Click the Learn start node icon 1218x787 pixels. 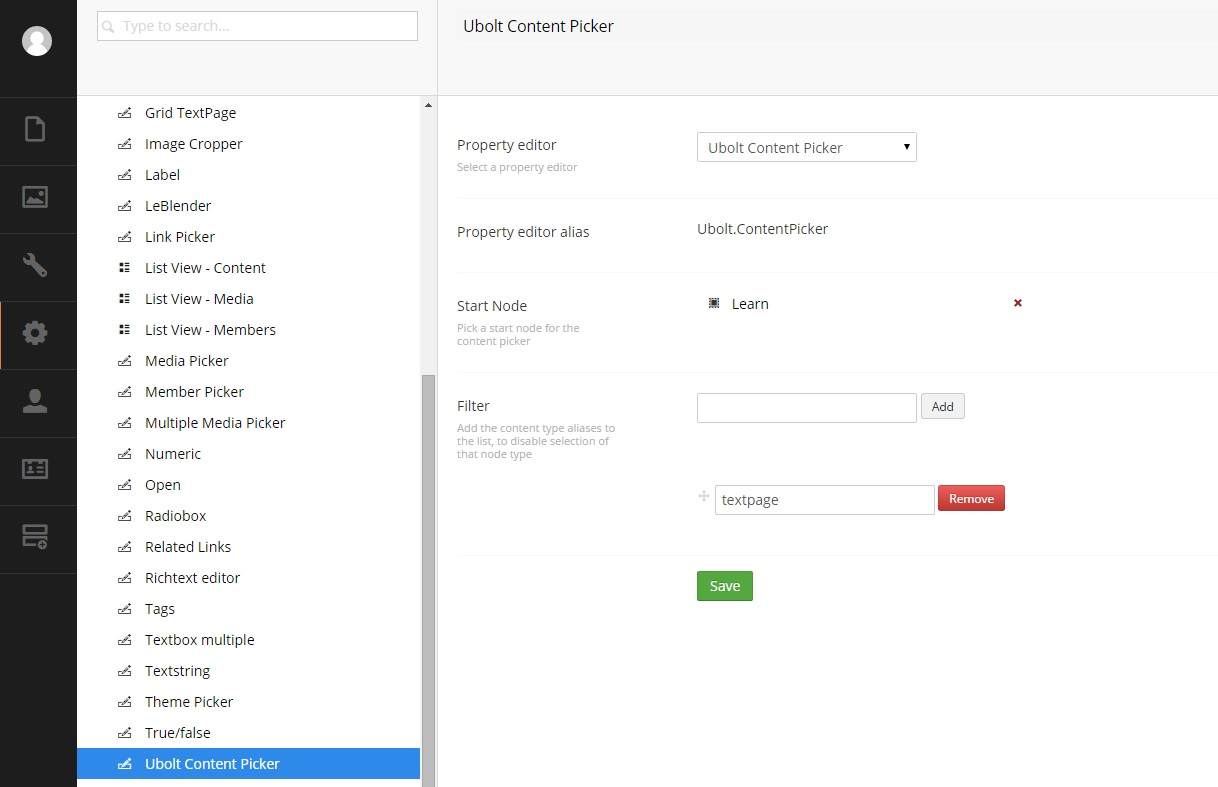[x=714, y=303]
